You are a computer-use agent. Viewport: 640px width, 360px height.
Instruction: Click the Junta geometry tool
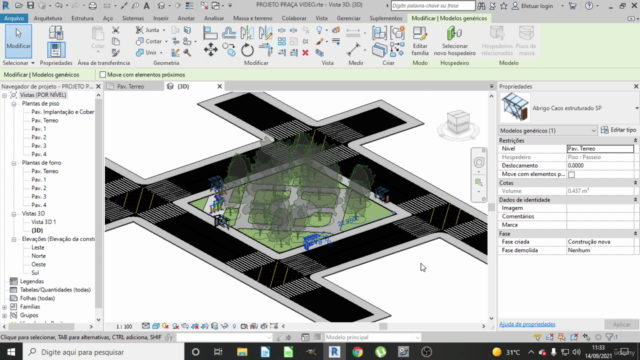(x=149, y=30)
